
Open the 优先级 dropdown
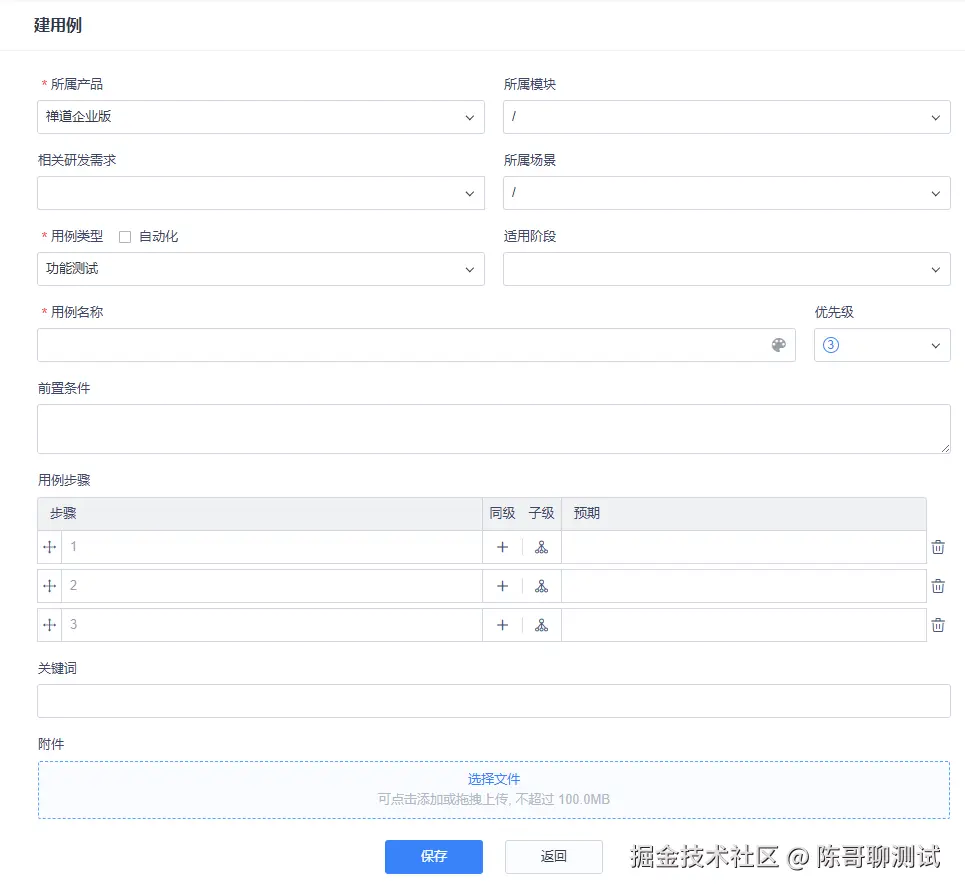935,345
